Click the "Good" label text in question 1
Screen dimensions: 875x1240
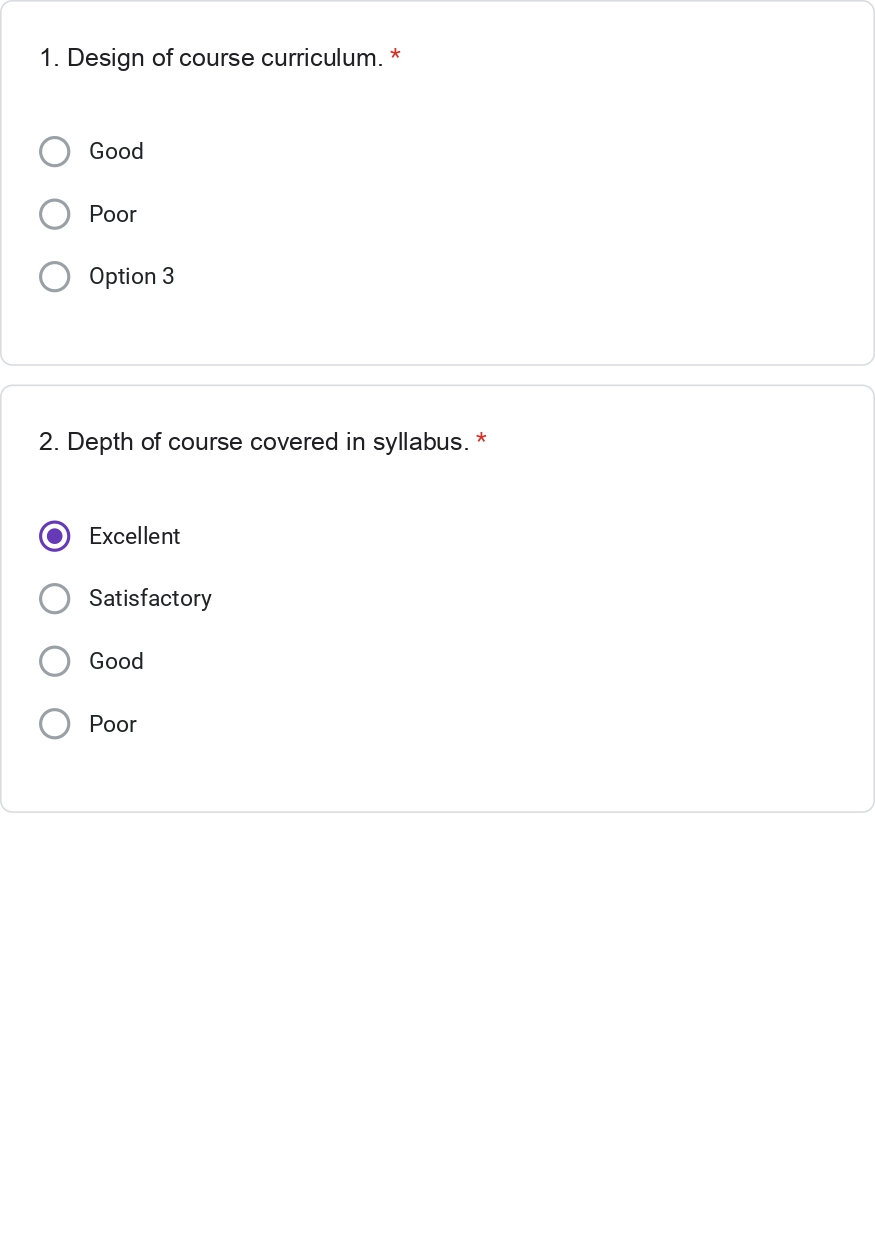(x=116, y=152)
